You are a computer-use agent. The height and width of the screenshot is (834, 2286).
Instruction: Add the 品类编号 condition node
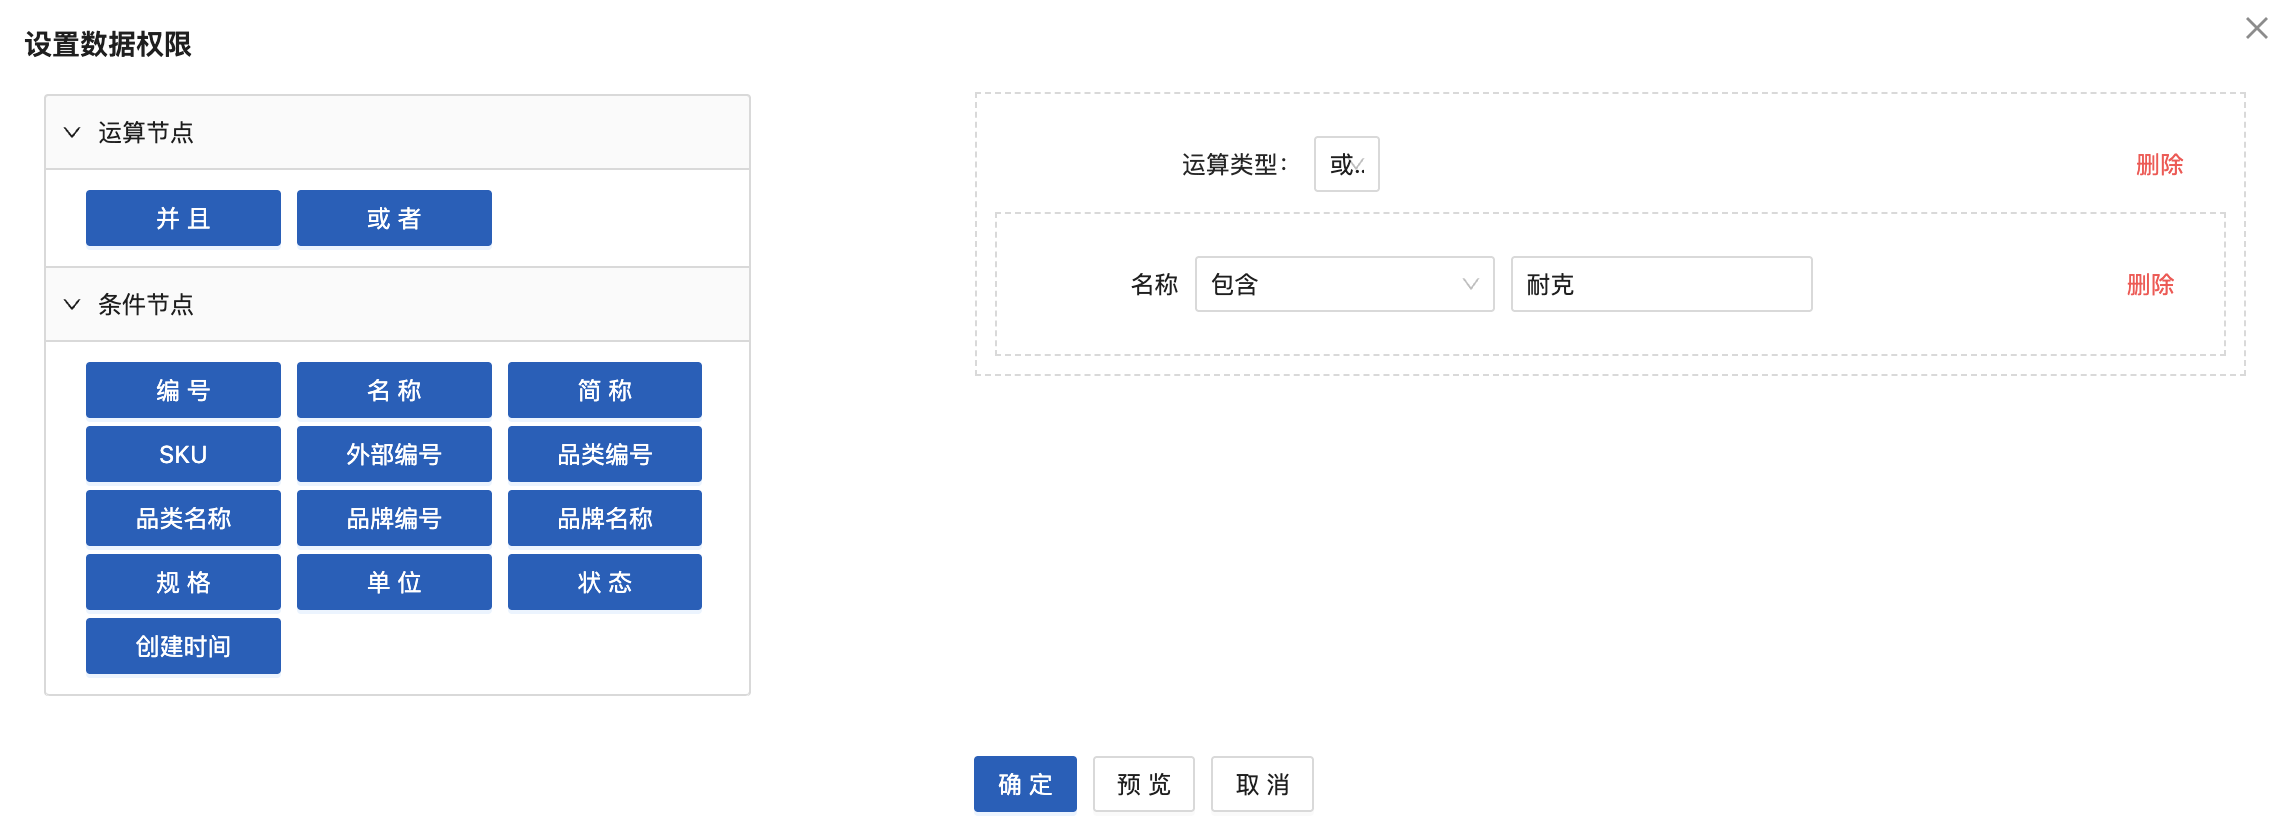click(604, 454)
